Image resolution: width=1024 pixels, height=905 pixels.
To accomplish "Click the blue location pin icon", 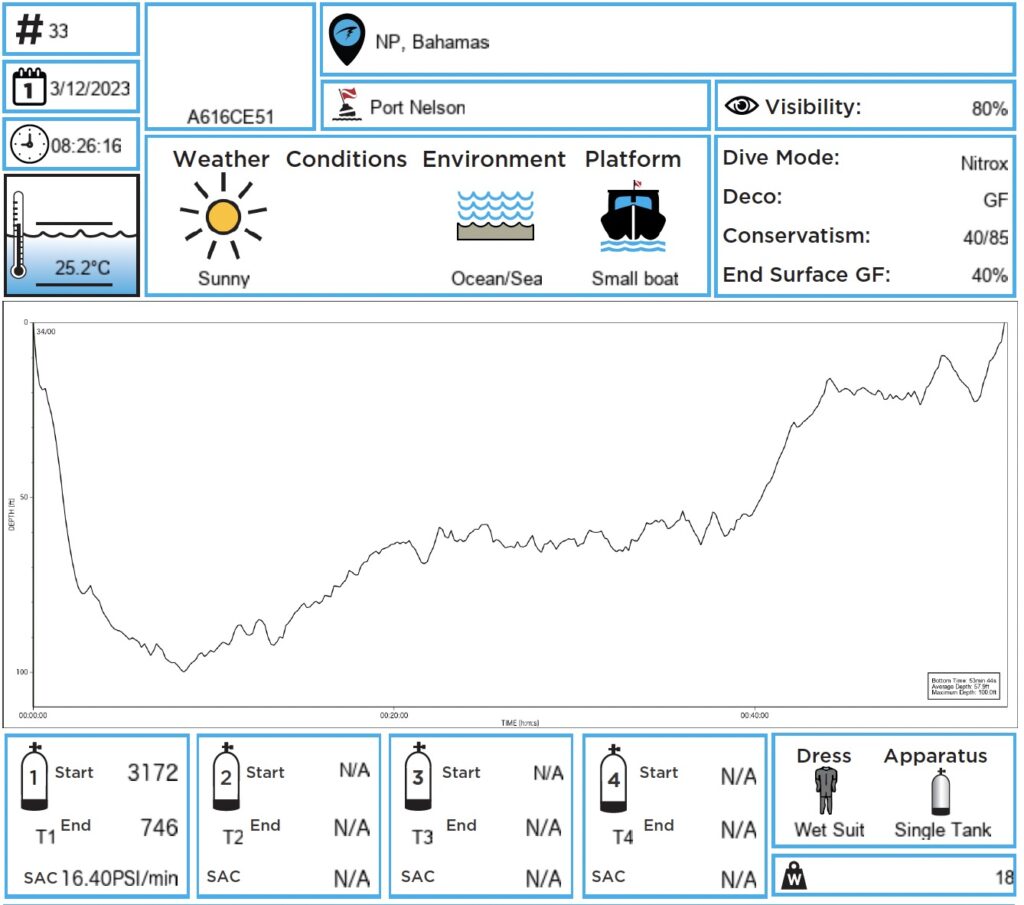I will pyautogui.click(x=347, y=40).
